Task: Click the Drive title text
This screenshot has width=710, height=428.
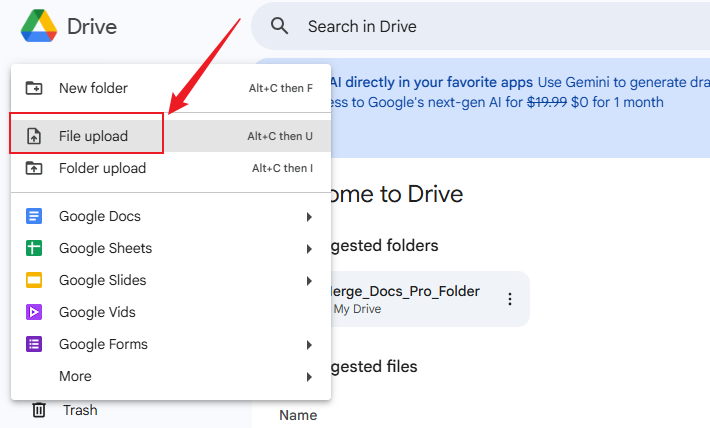Action: point(92,26)
